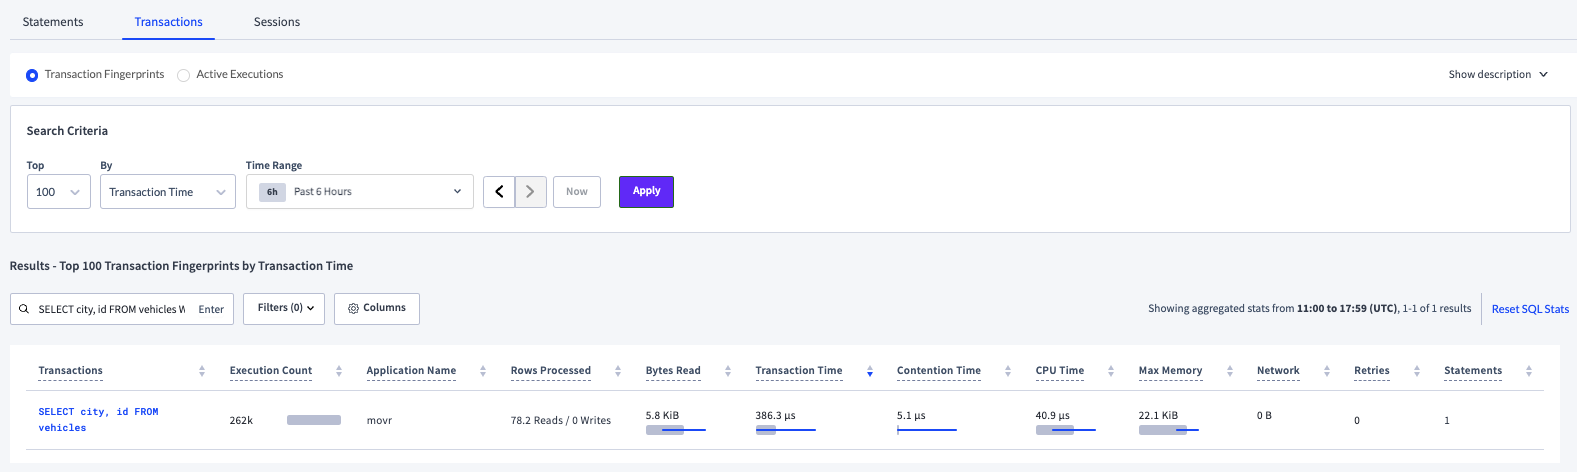Select Transaction Fingerprints radio button
The height and width of the screenshot is (472, 1577).
[x=32, y=75]
